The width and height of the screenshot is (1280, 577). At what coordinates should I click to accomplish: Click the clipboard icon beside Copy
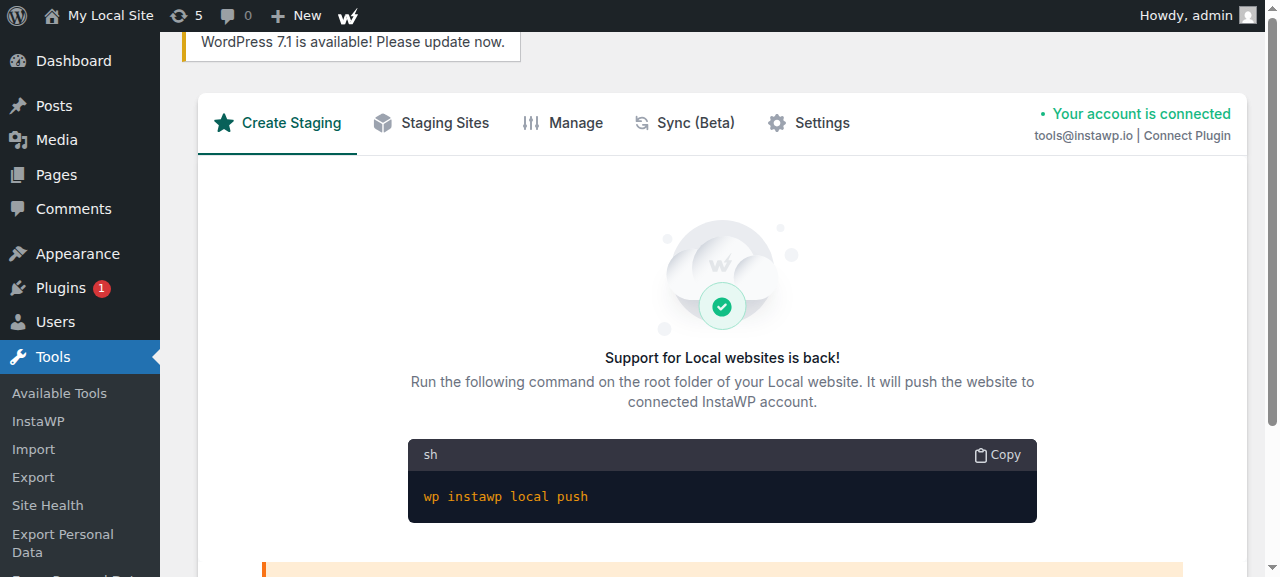[x=981, y=455]
